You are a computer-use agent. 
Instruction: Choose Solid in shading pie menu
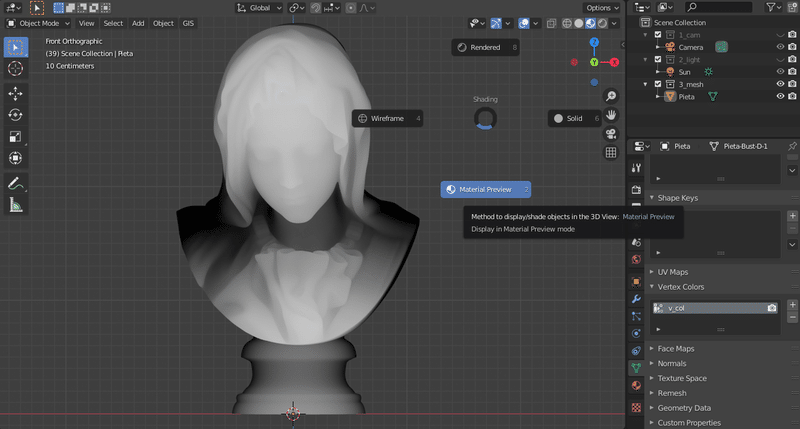[574, 118]
